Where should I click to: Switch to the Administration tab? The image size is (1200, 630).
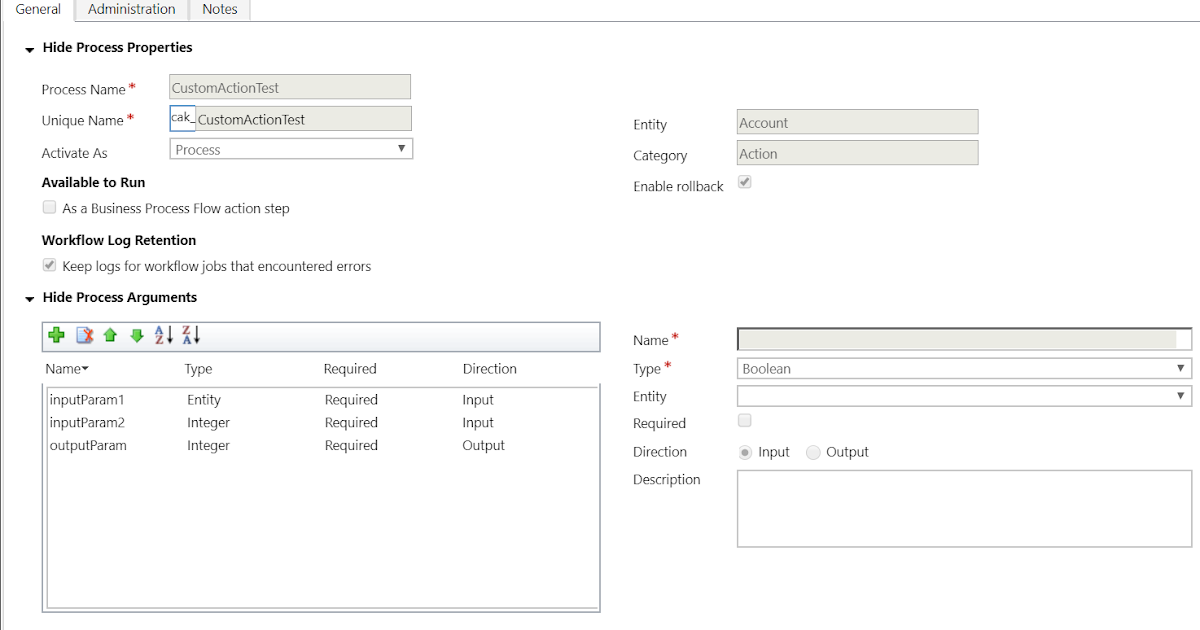(130, 9)
